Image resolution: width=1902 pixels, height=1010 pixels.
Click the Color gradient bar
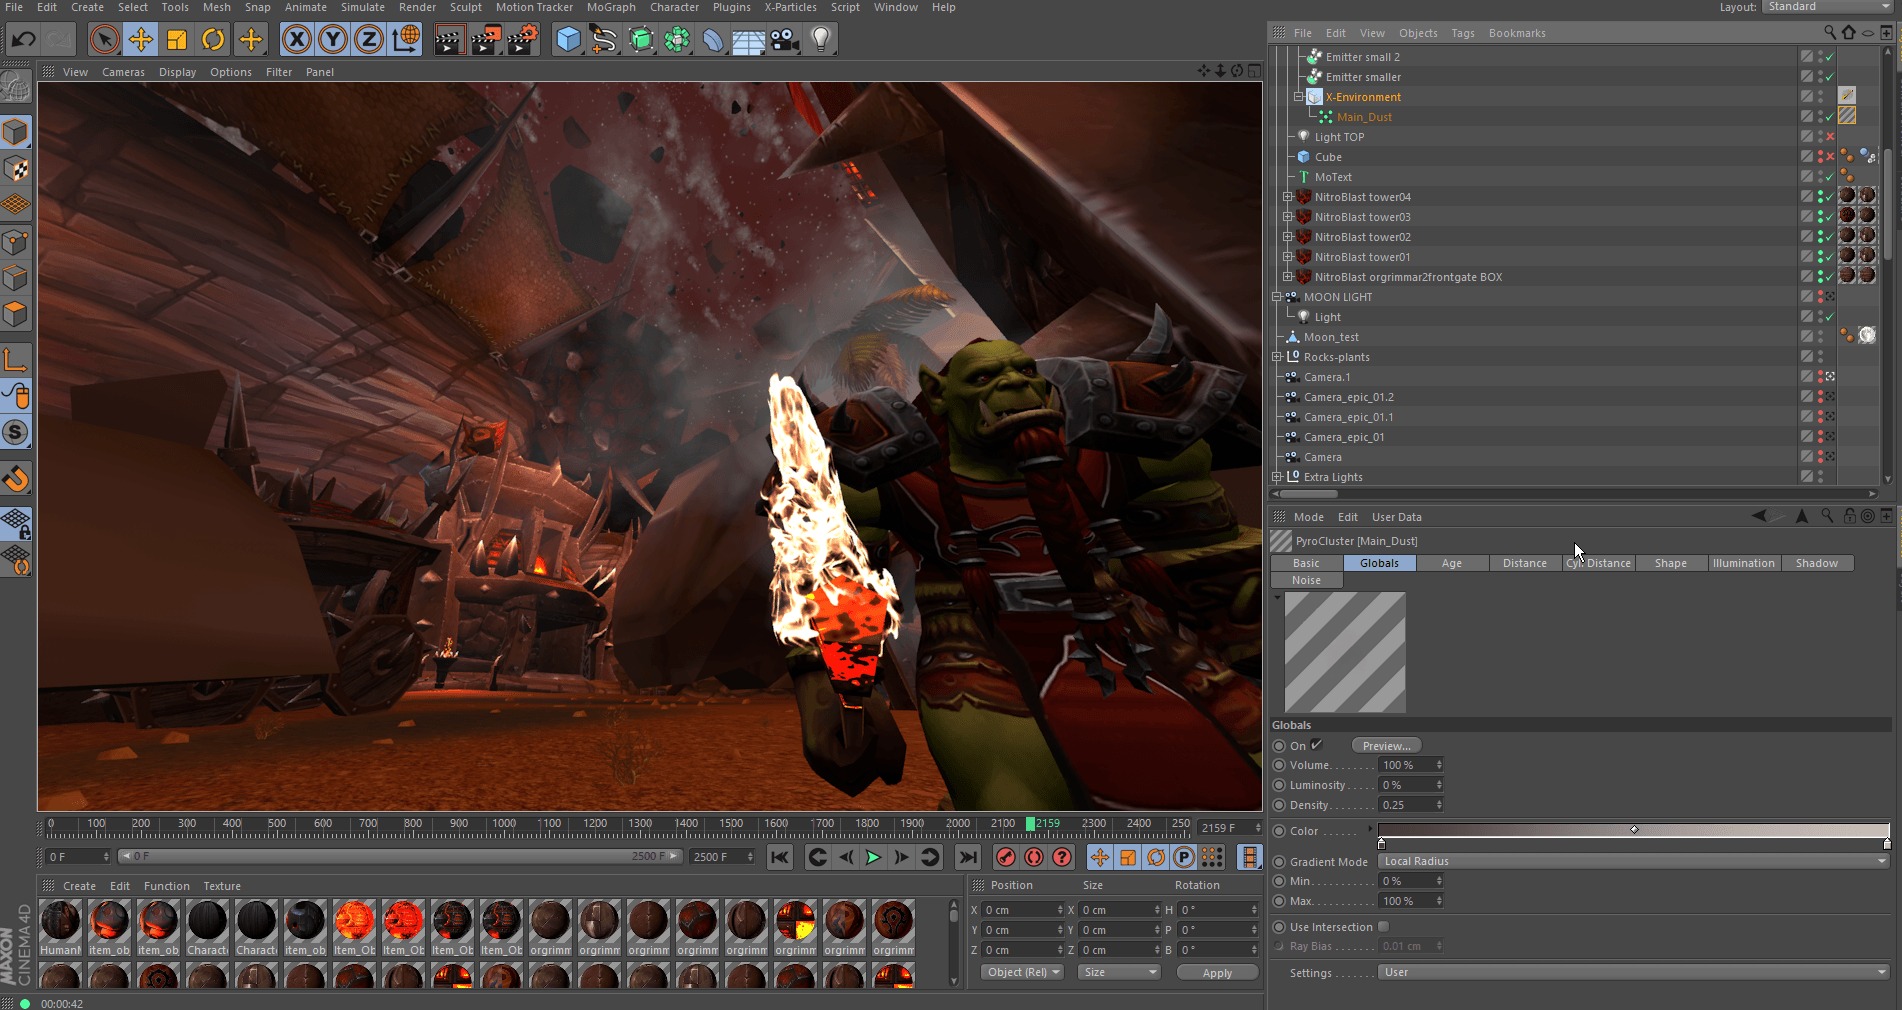point(1634,830)
